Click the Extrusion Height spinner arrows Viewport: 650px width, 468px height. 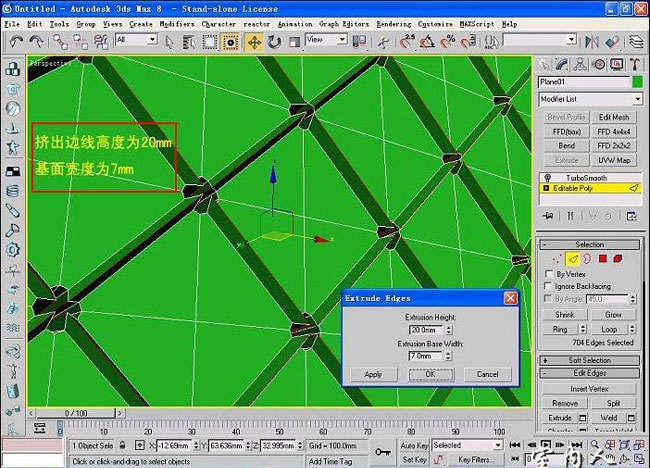coord(449,330)
